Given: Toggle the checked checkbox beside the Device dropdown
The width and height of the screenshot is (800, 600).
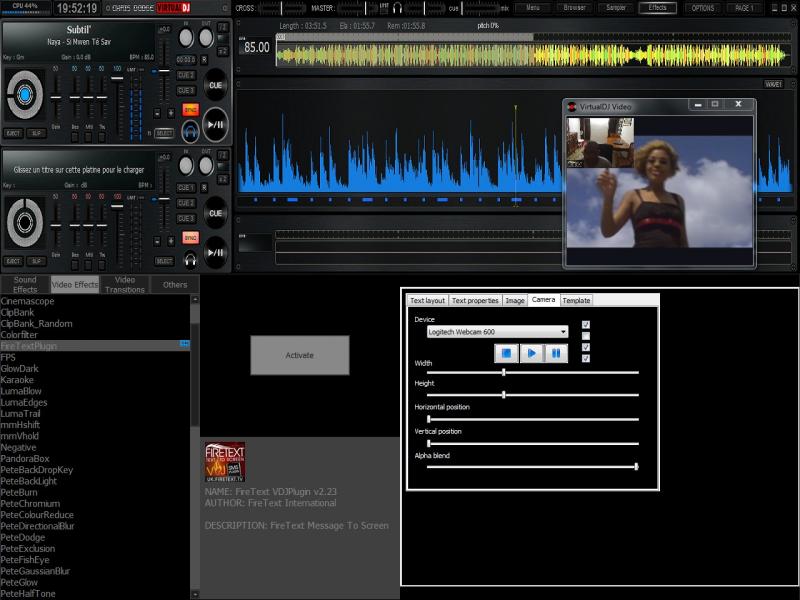Looking at the screenshot, I should coord(586,325).
